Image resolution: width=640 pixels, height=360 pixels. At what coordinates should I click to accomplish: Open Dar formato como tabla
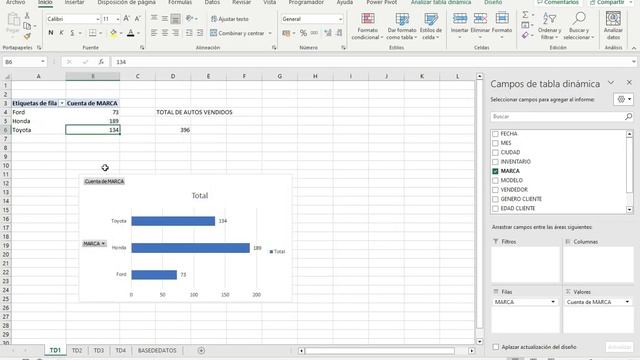click(402, 26)
